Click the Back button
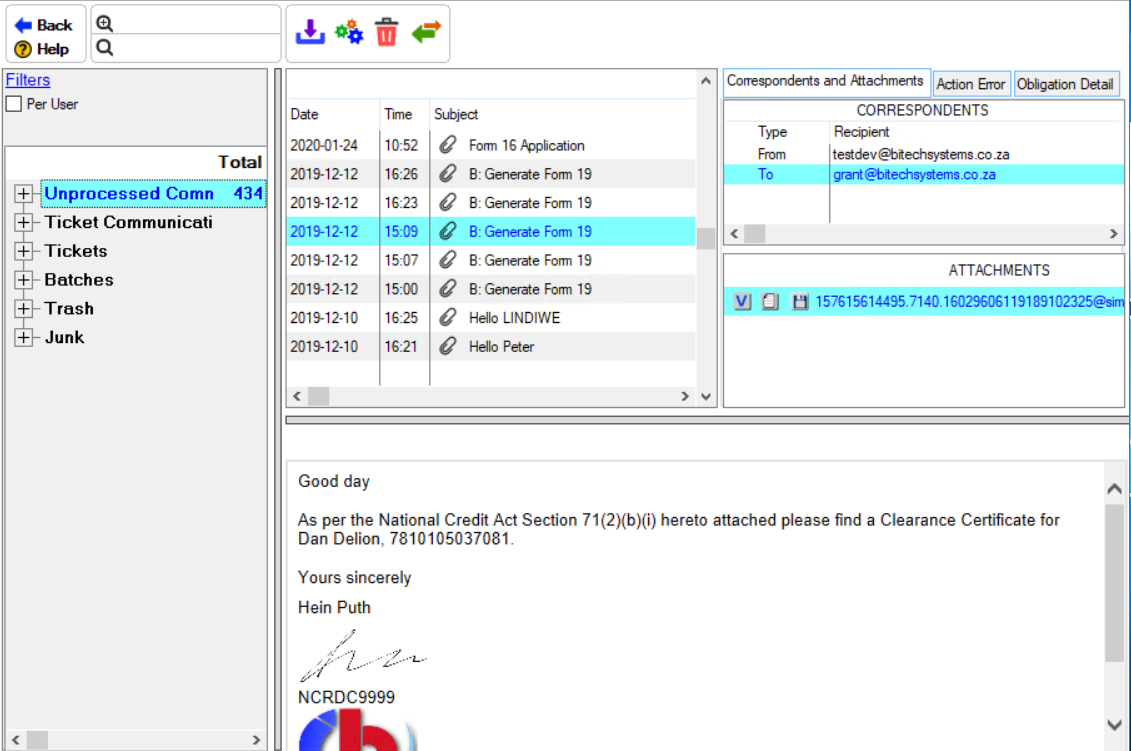 45,25
